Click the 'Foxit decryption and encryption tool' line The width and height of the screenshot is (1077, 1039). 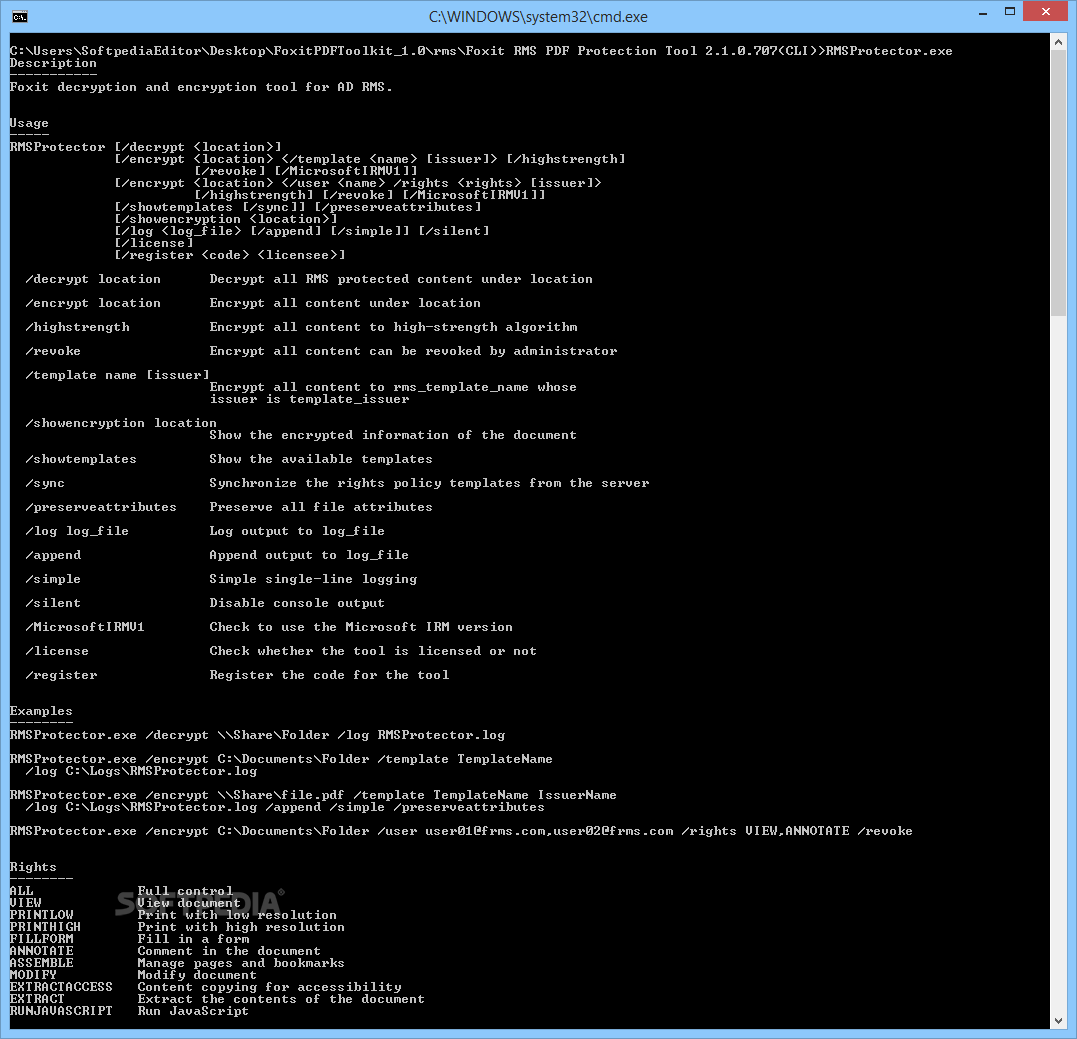[x=201, y=87]
